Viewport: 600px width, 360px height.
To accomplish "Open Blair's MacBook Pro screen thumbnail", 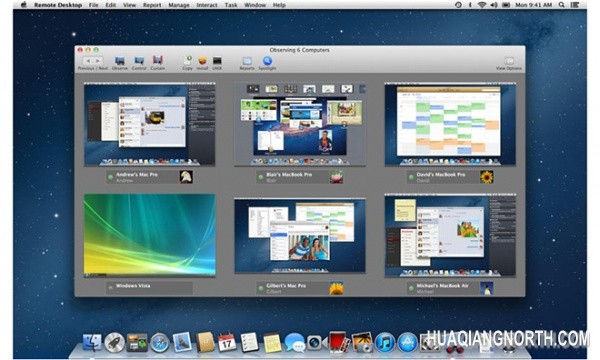I will click(300, 124).
